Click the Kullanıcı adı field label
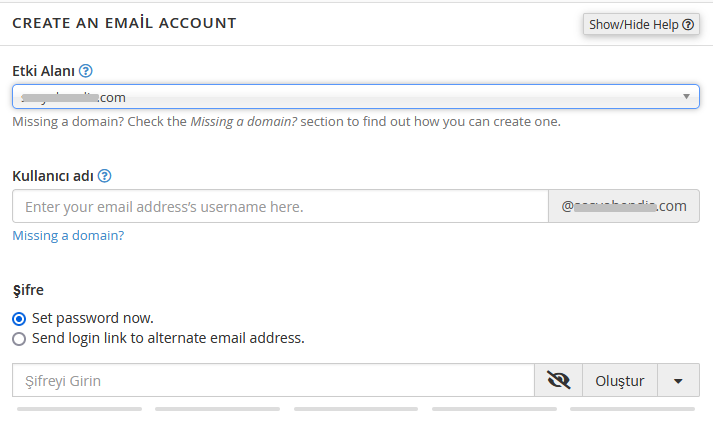This screenshot has width=713, height=434. pyautogui.click(x=53, y=176)
